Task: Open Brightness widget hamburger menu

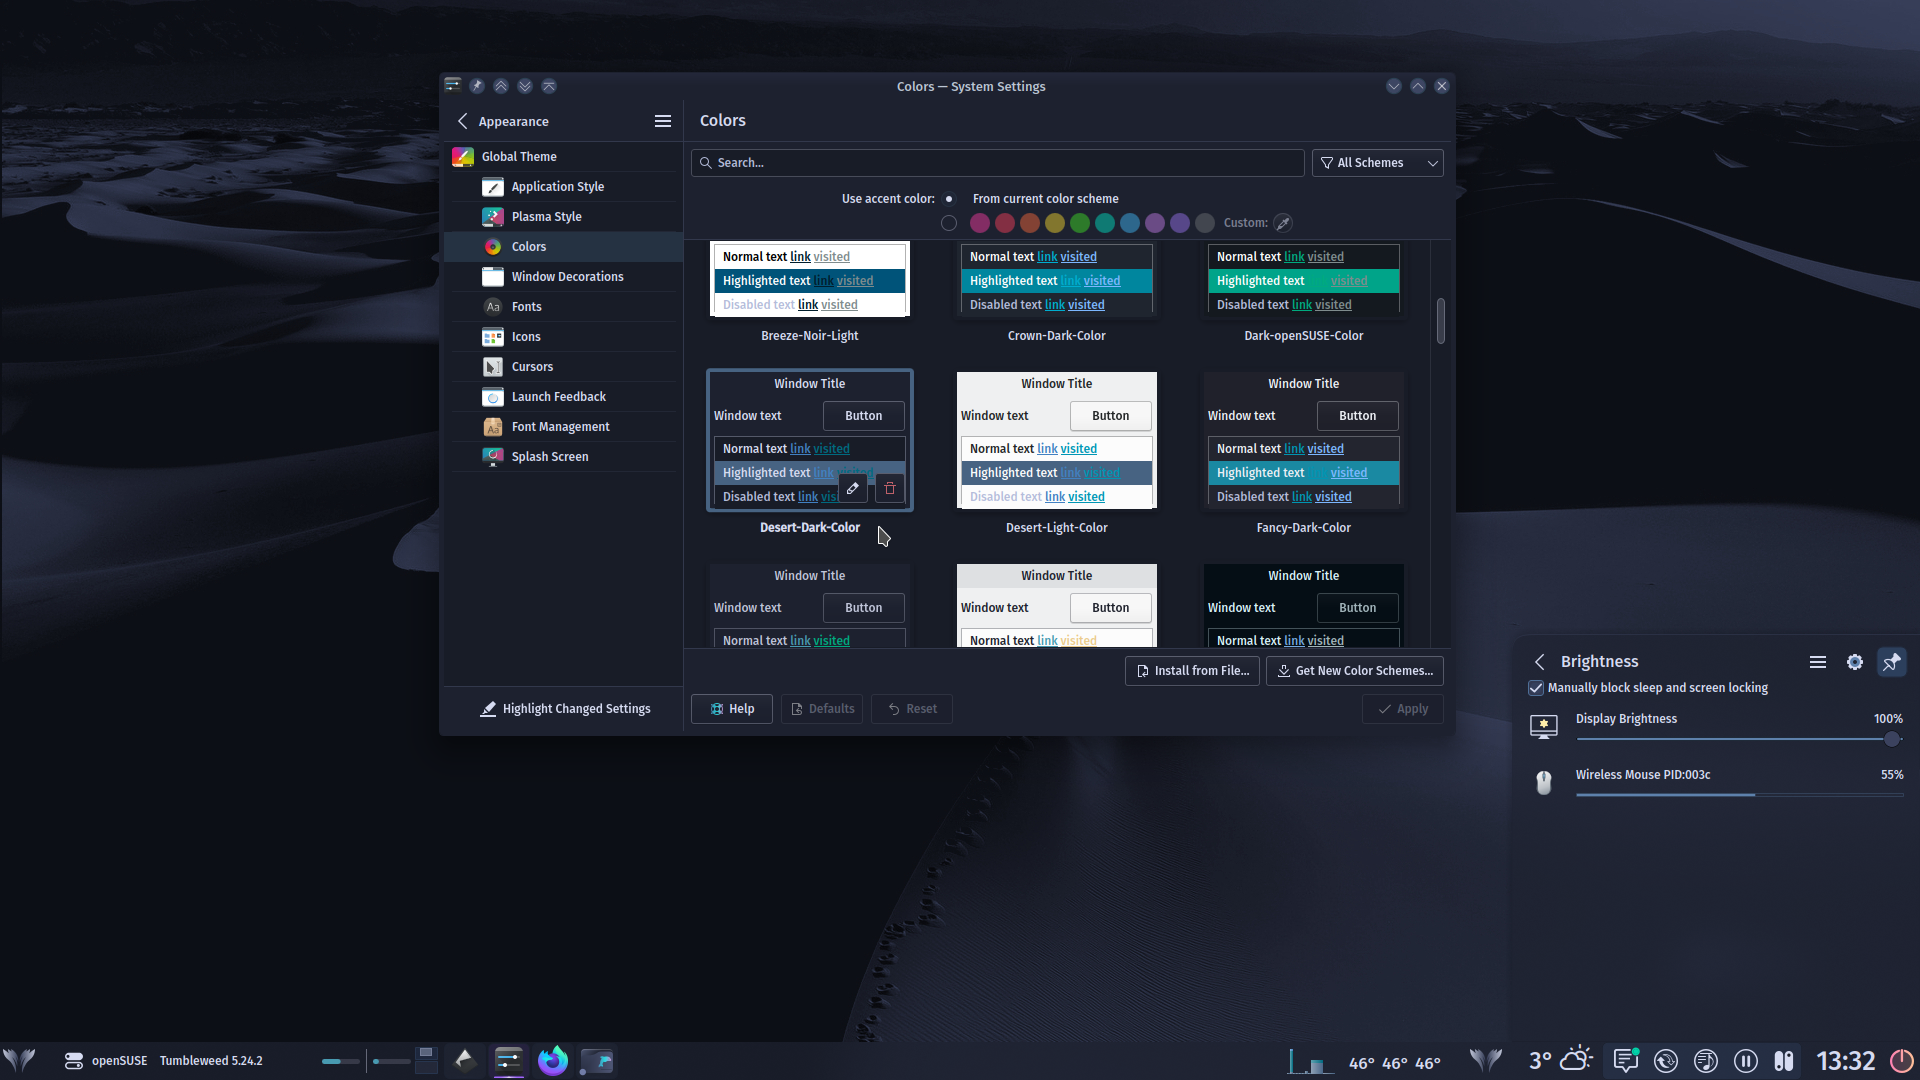Action: coord(1818,662)
